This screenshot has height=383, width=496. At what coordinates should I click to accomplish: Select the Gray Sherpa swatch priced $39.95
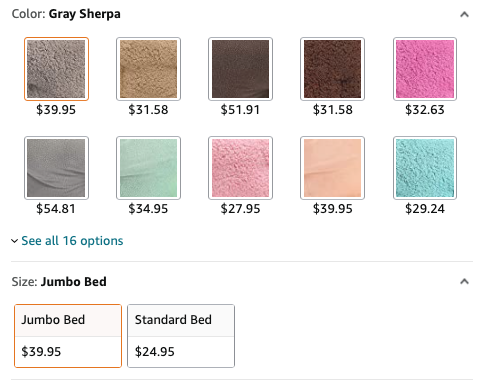point(56,69)
